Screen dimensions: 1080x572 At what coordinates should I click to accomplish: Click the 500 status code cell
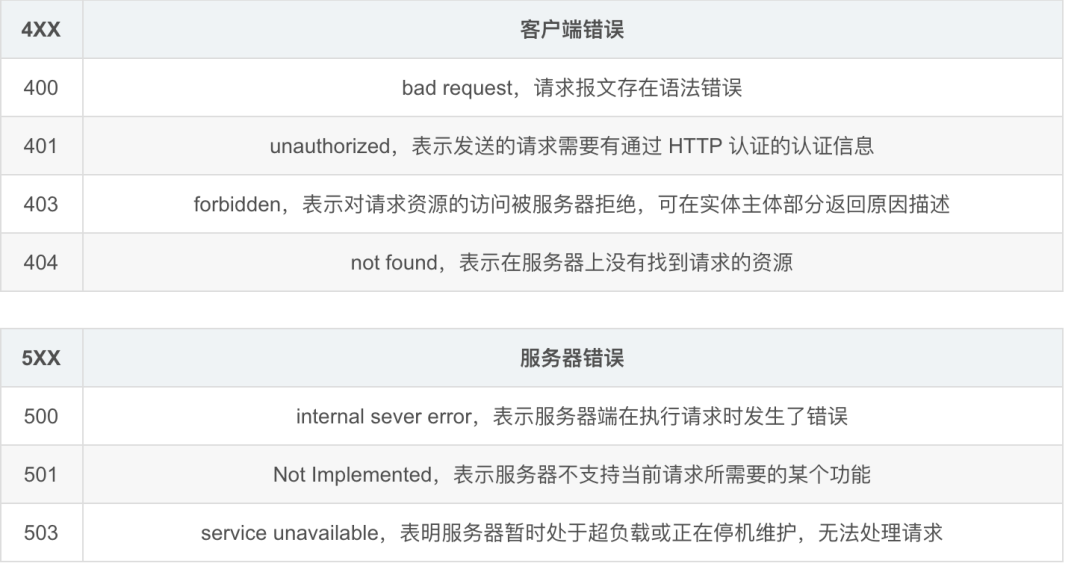tap(41, 417)
